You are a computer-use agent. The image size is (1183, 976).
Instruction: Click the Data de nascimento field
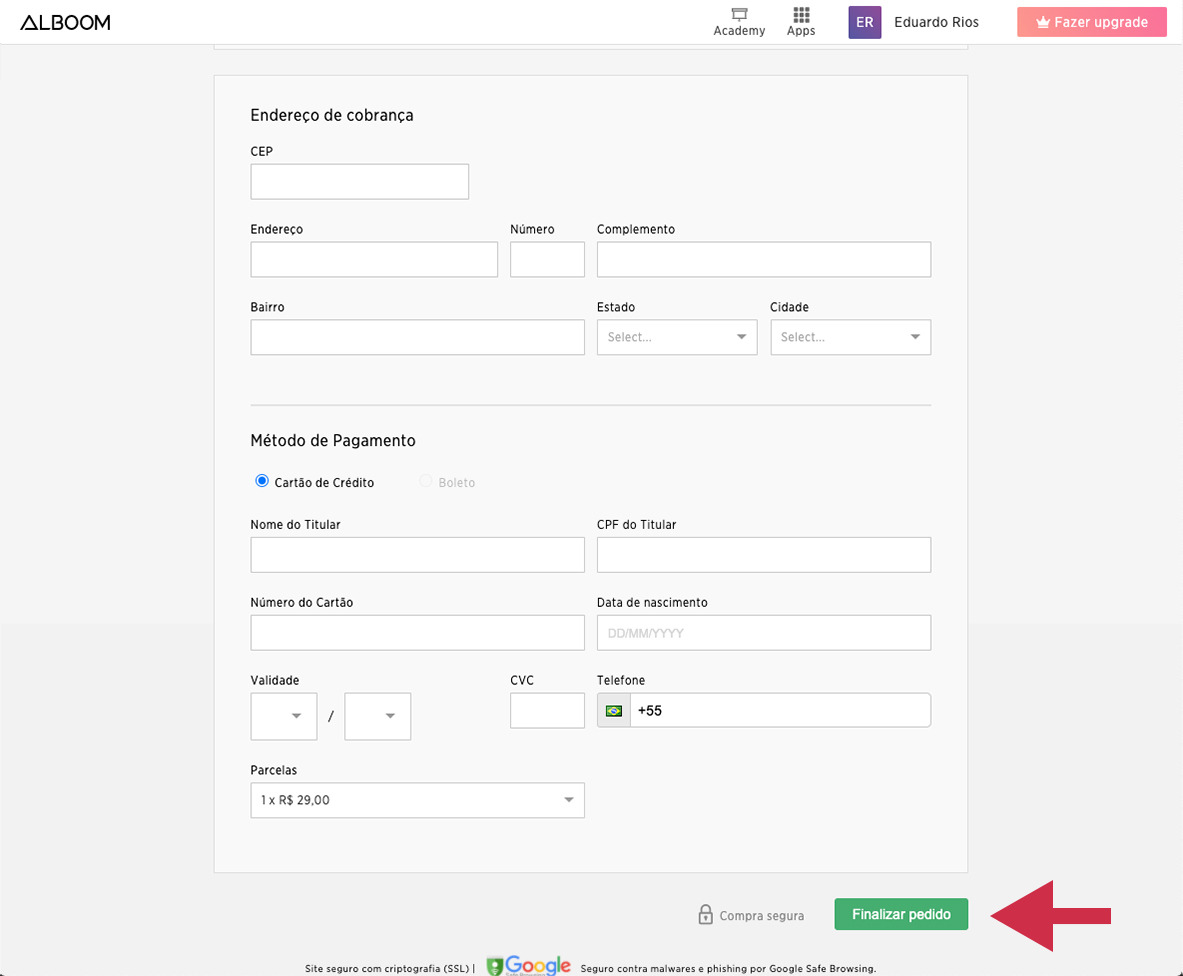point(763,633)
